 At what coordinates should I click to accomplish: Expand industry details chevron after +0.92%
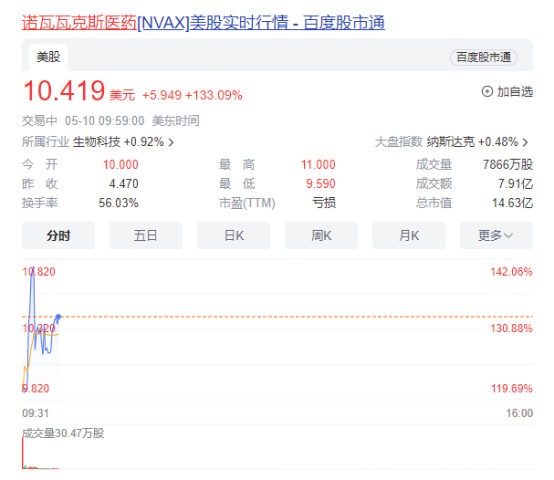coord(171,142)
